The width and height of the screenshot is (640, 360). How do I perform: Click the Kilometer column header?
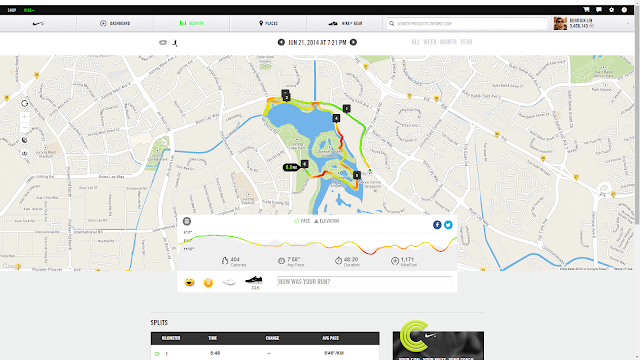point(171,338)
